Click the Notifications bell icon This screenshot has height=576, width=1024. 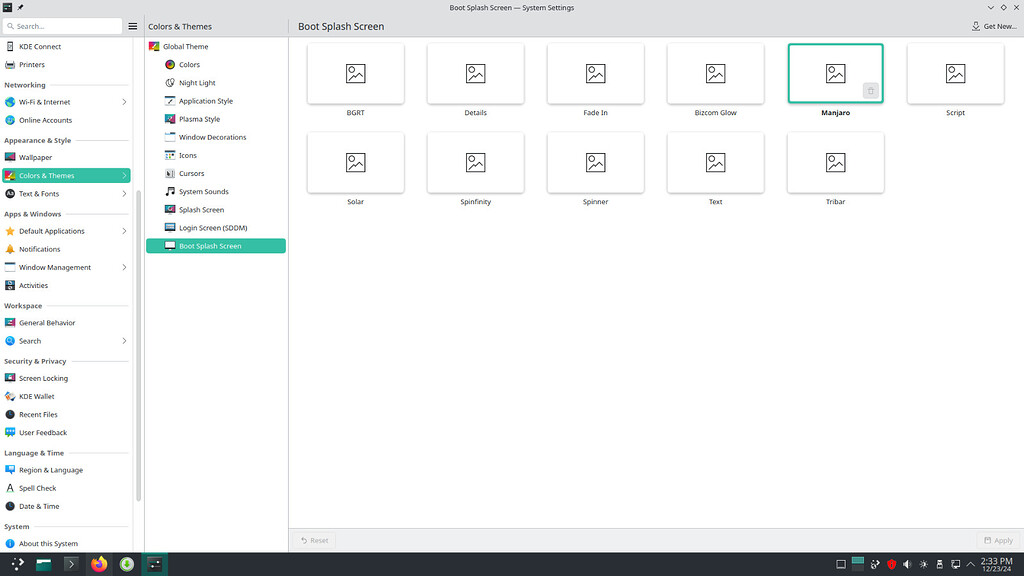pyautogui.click(x=10, y=249)
